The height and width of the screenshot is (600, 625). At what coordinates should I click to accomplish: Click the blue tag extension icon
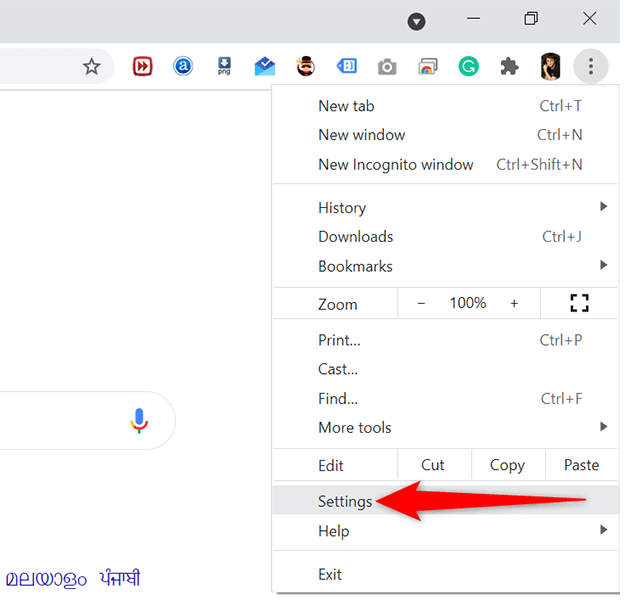[347, 66]
